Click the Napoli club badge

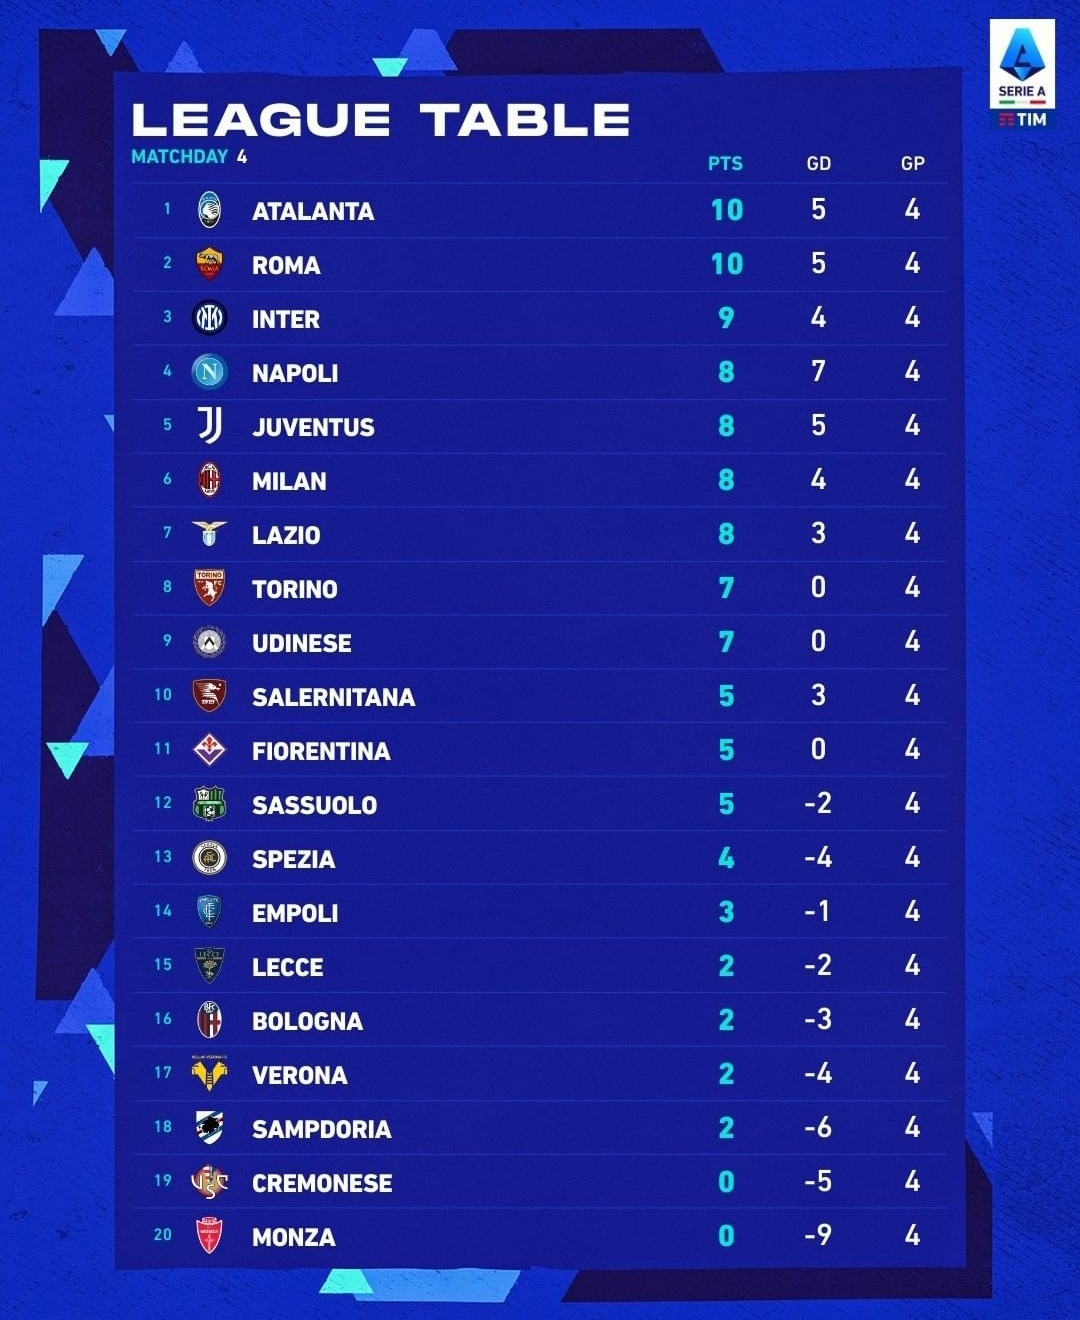point(209,372)
